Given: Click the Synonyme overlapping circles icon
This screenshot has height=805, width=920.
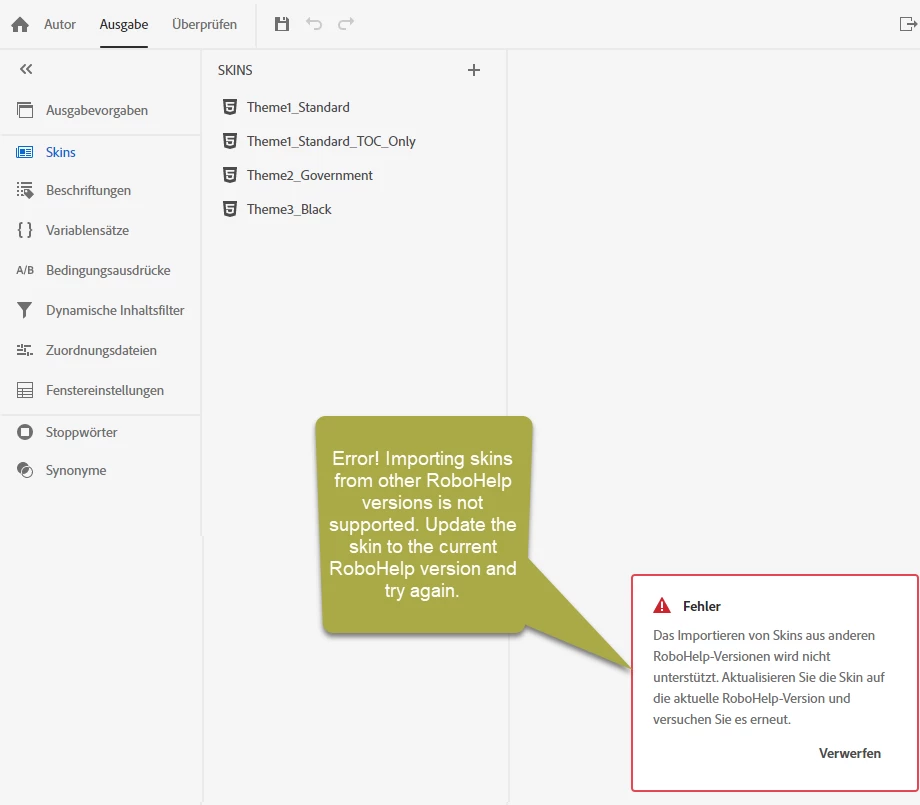Looking at the screenshot, I should tap(25, 471).
